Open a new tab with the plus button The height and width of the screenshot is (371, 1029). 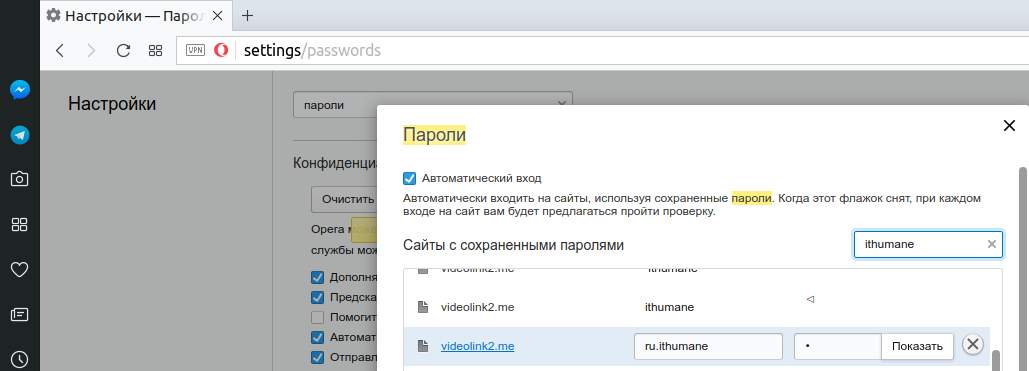[x=247, y=16]
